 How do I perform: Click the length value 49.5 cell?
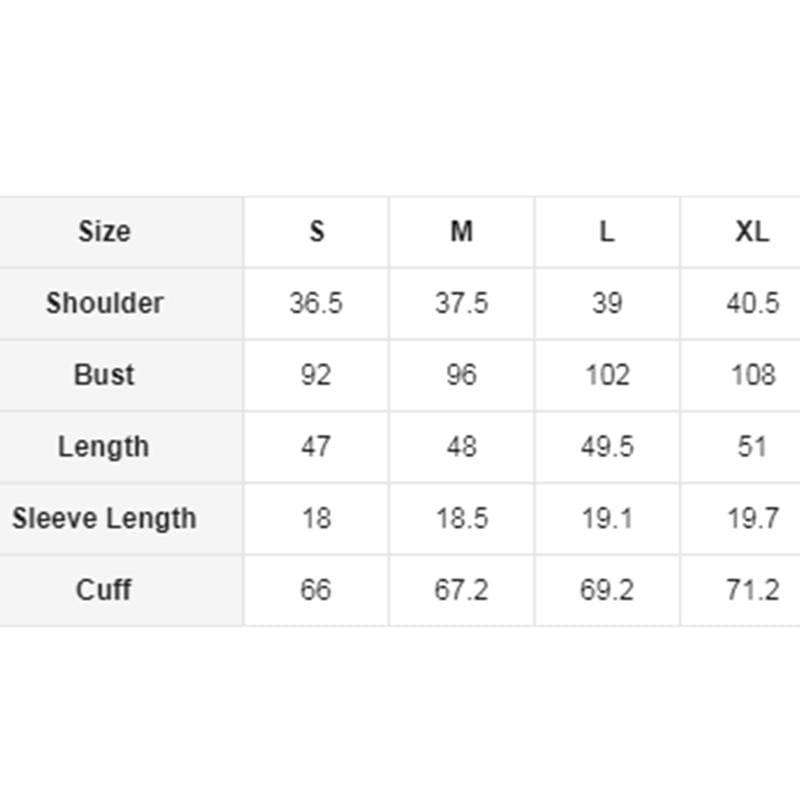[x=607, y=447]
